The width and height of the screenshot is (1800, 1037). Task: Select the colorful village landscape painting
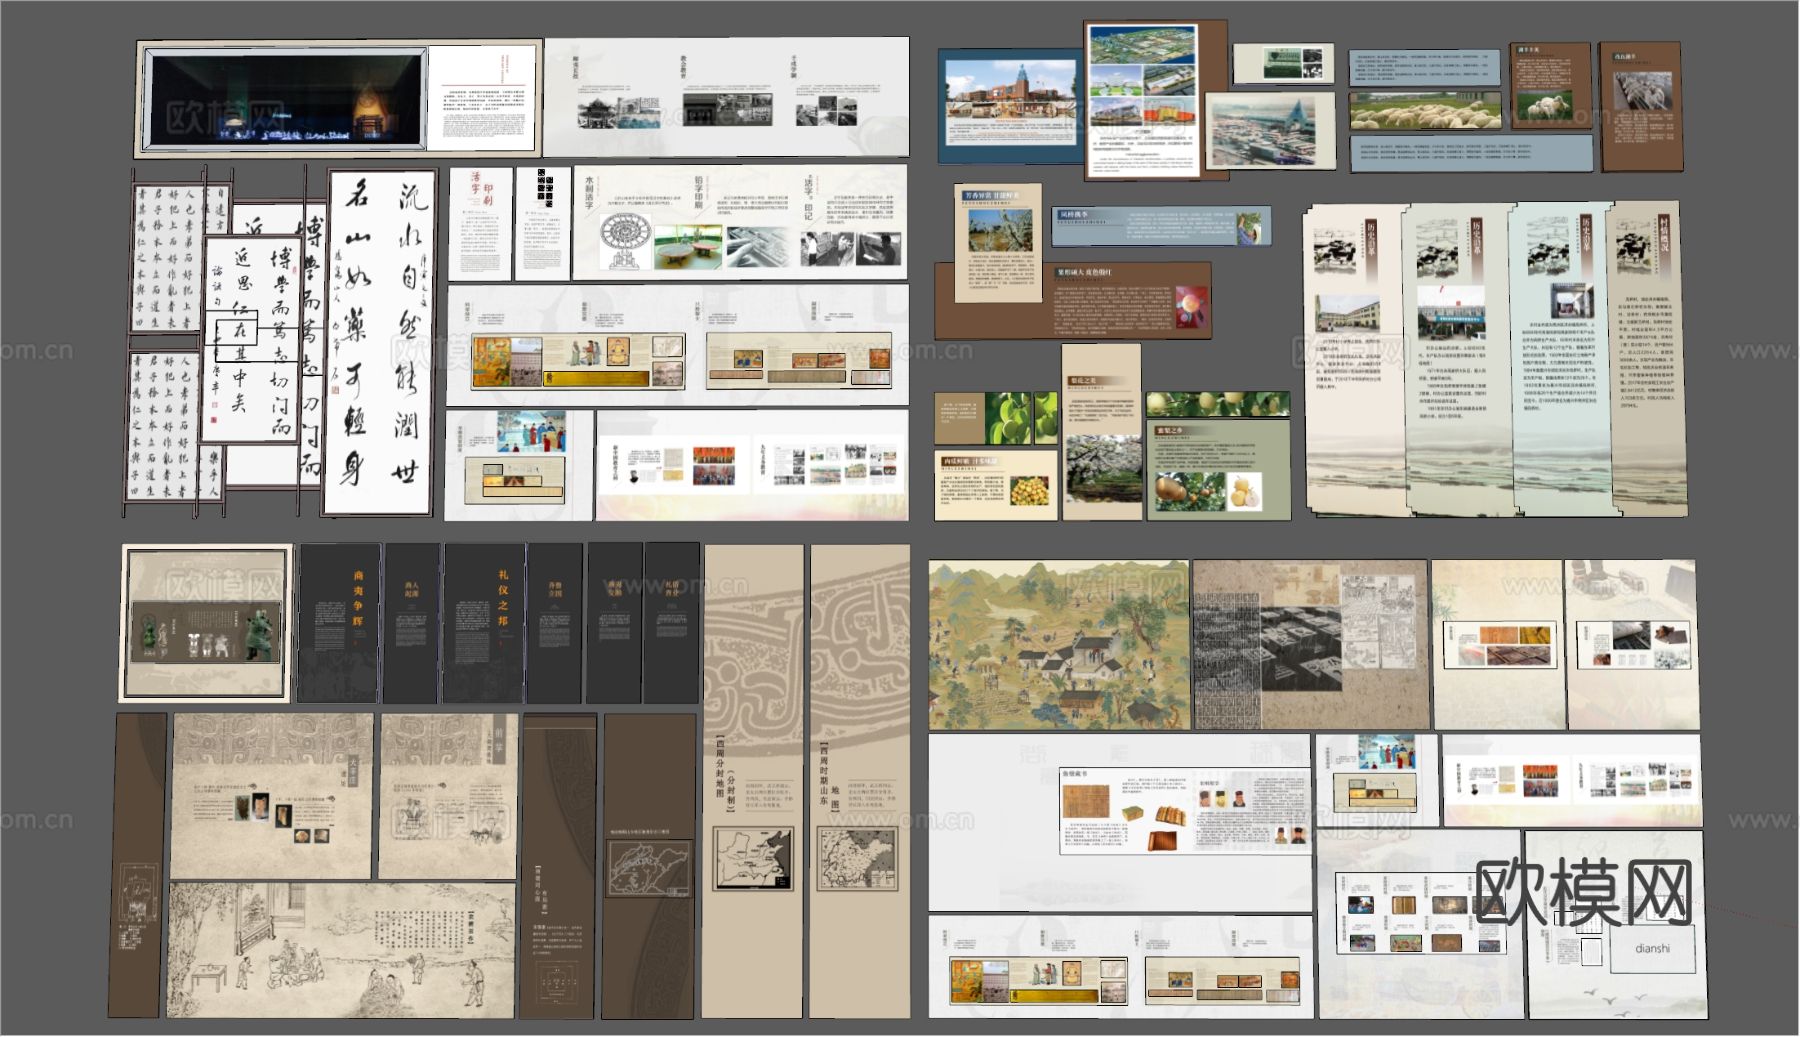coord(1059,645)
